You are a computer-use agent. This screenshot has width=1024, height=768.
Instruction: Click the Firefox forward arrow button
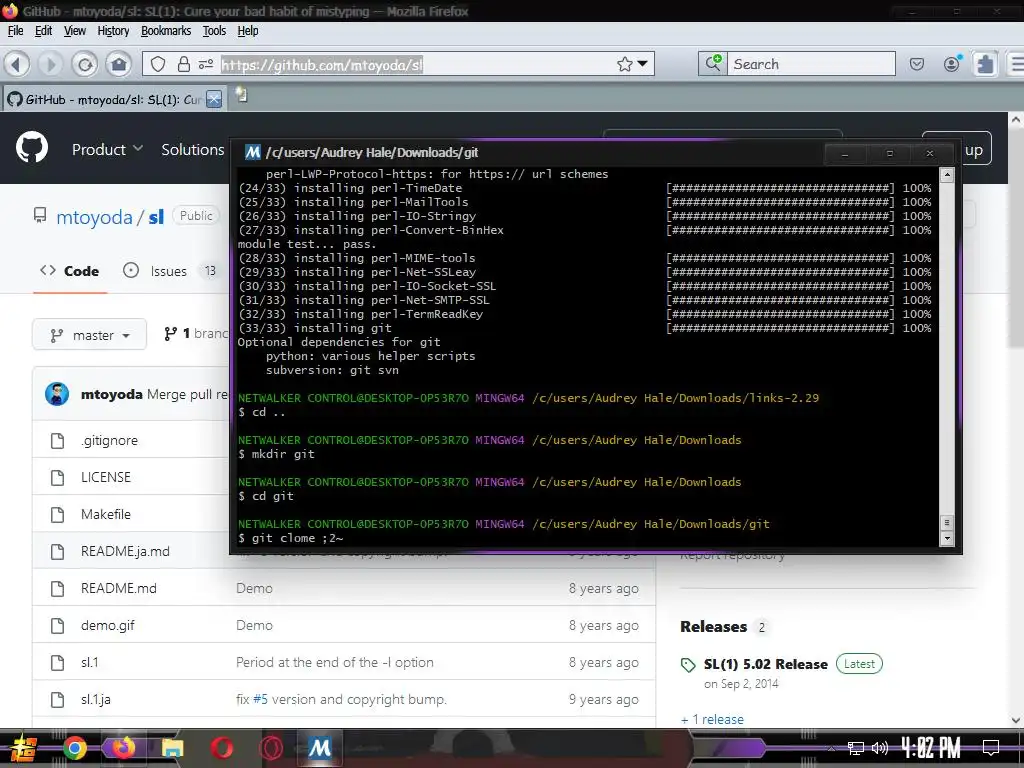(50, 64)
